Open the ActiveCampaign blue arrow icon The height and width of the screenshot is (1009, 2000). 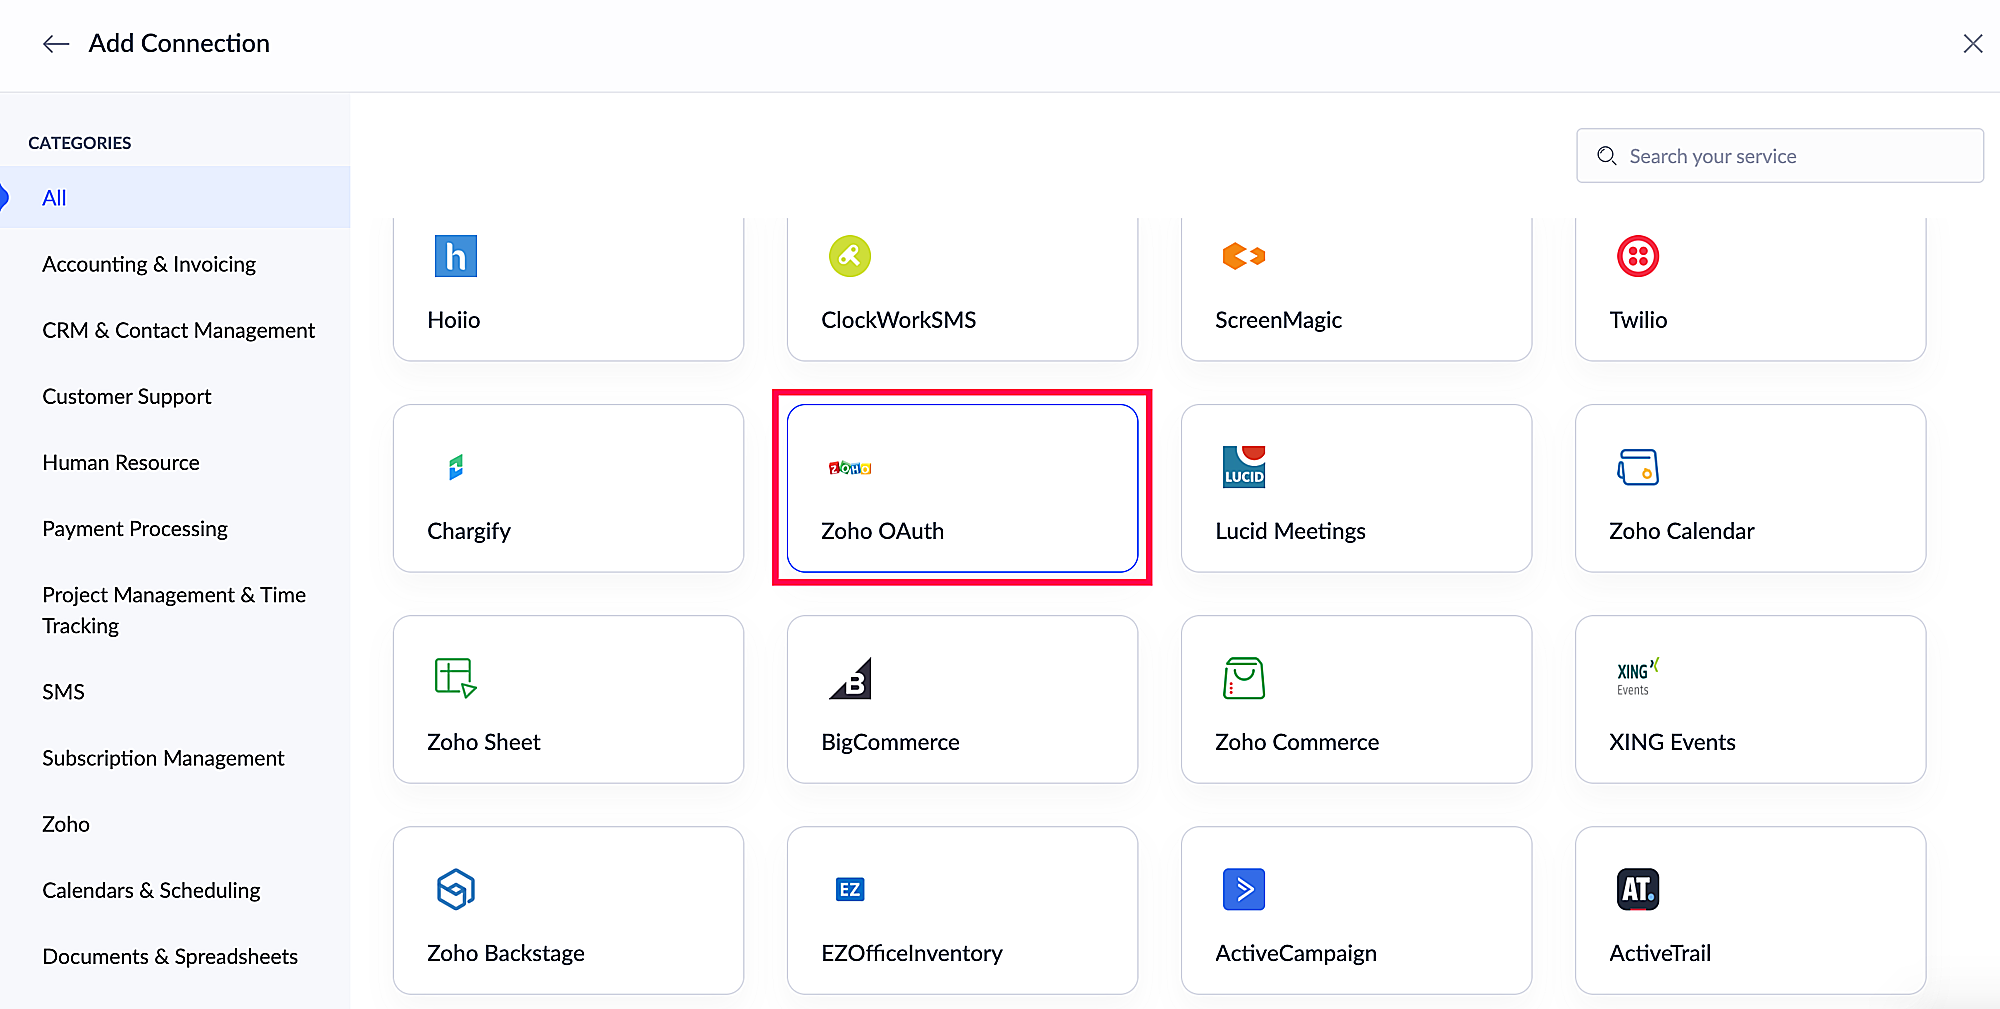pos(1243,889)
